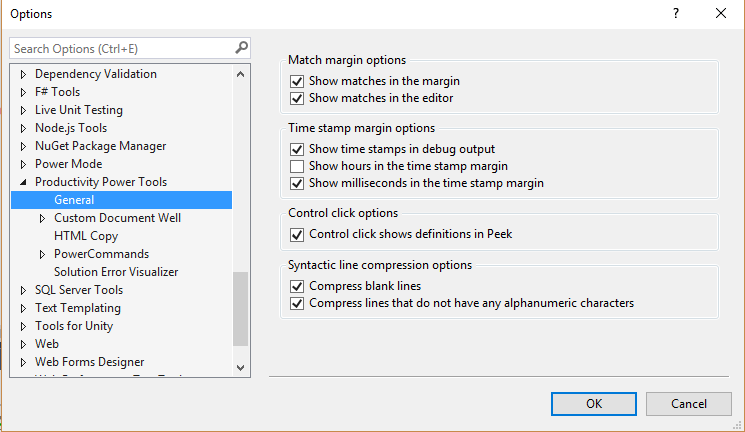Expand the SQL Server Tools node
Viewport: 745px width, 432px height.
(23, 290)
